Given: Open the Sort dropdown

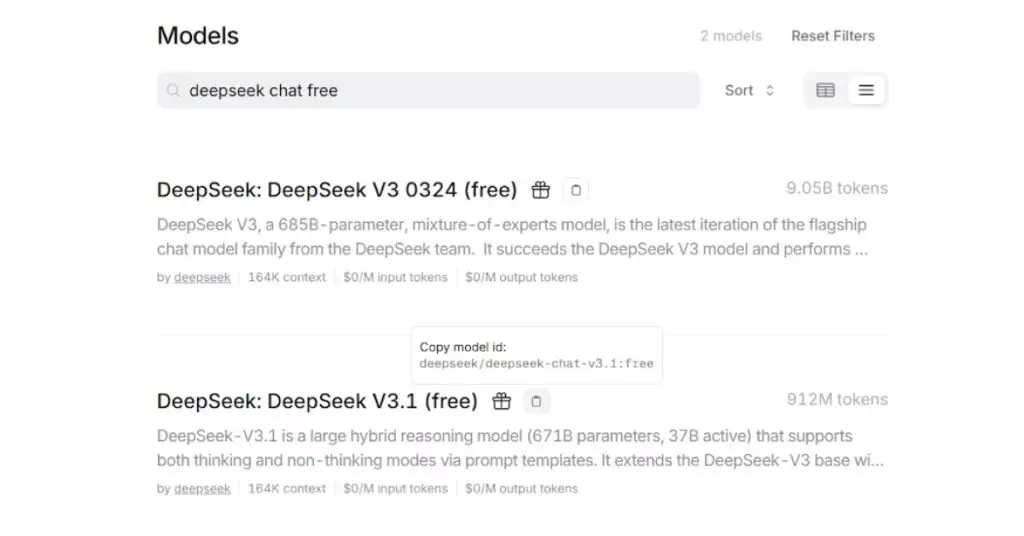Looking at the screenshot, I should coord(750,90).
